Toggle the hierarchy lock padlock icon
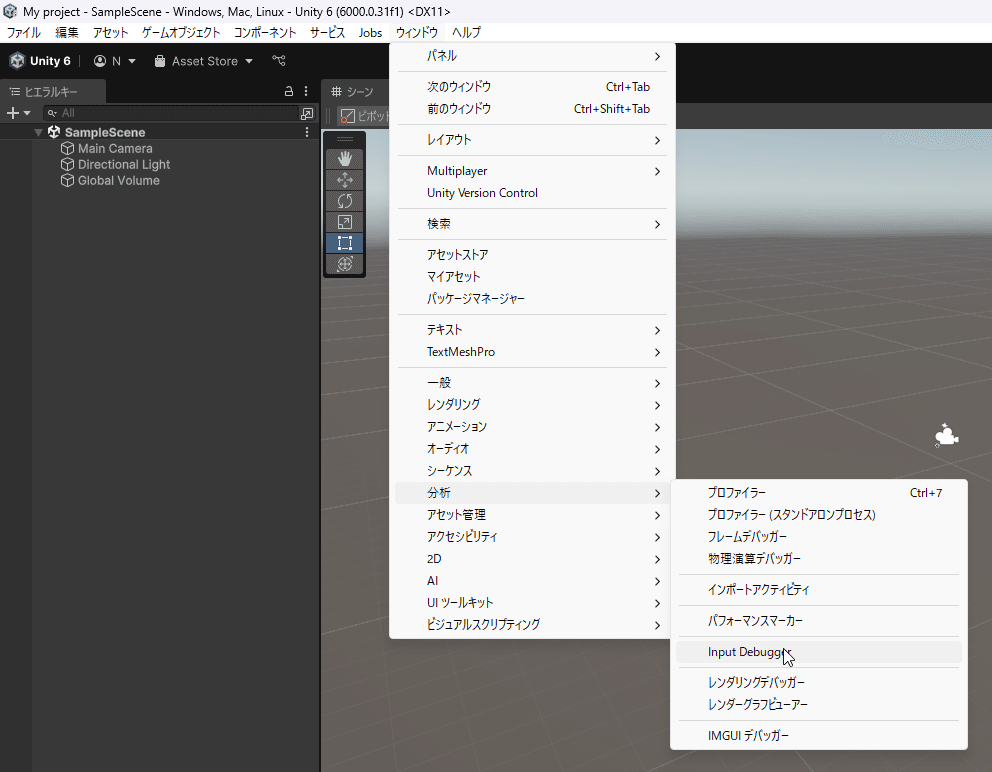 [x=287, y=90]
